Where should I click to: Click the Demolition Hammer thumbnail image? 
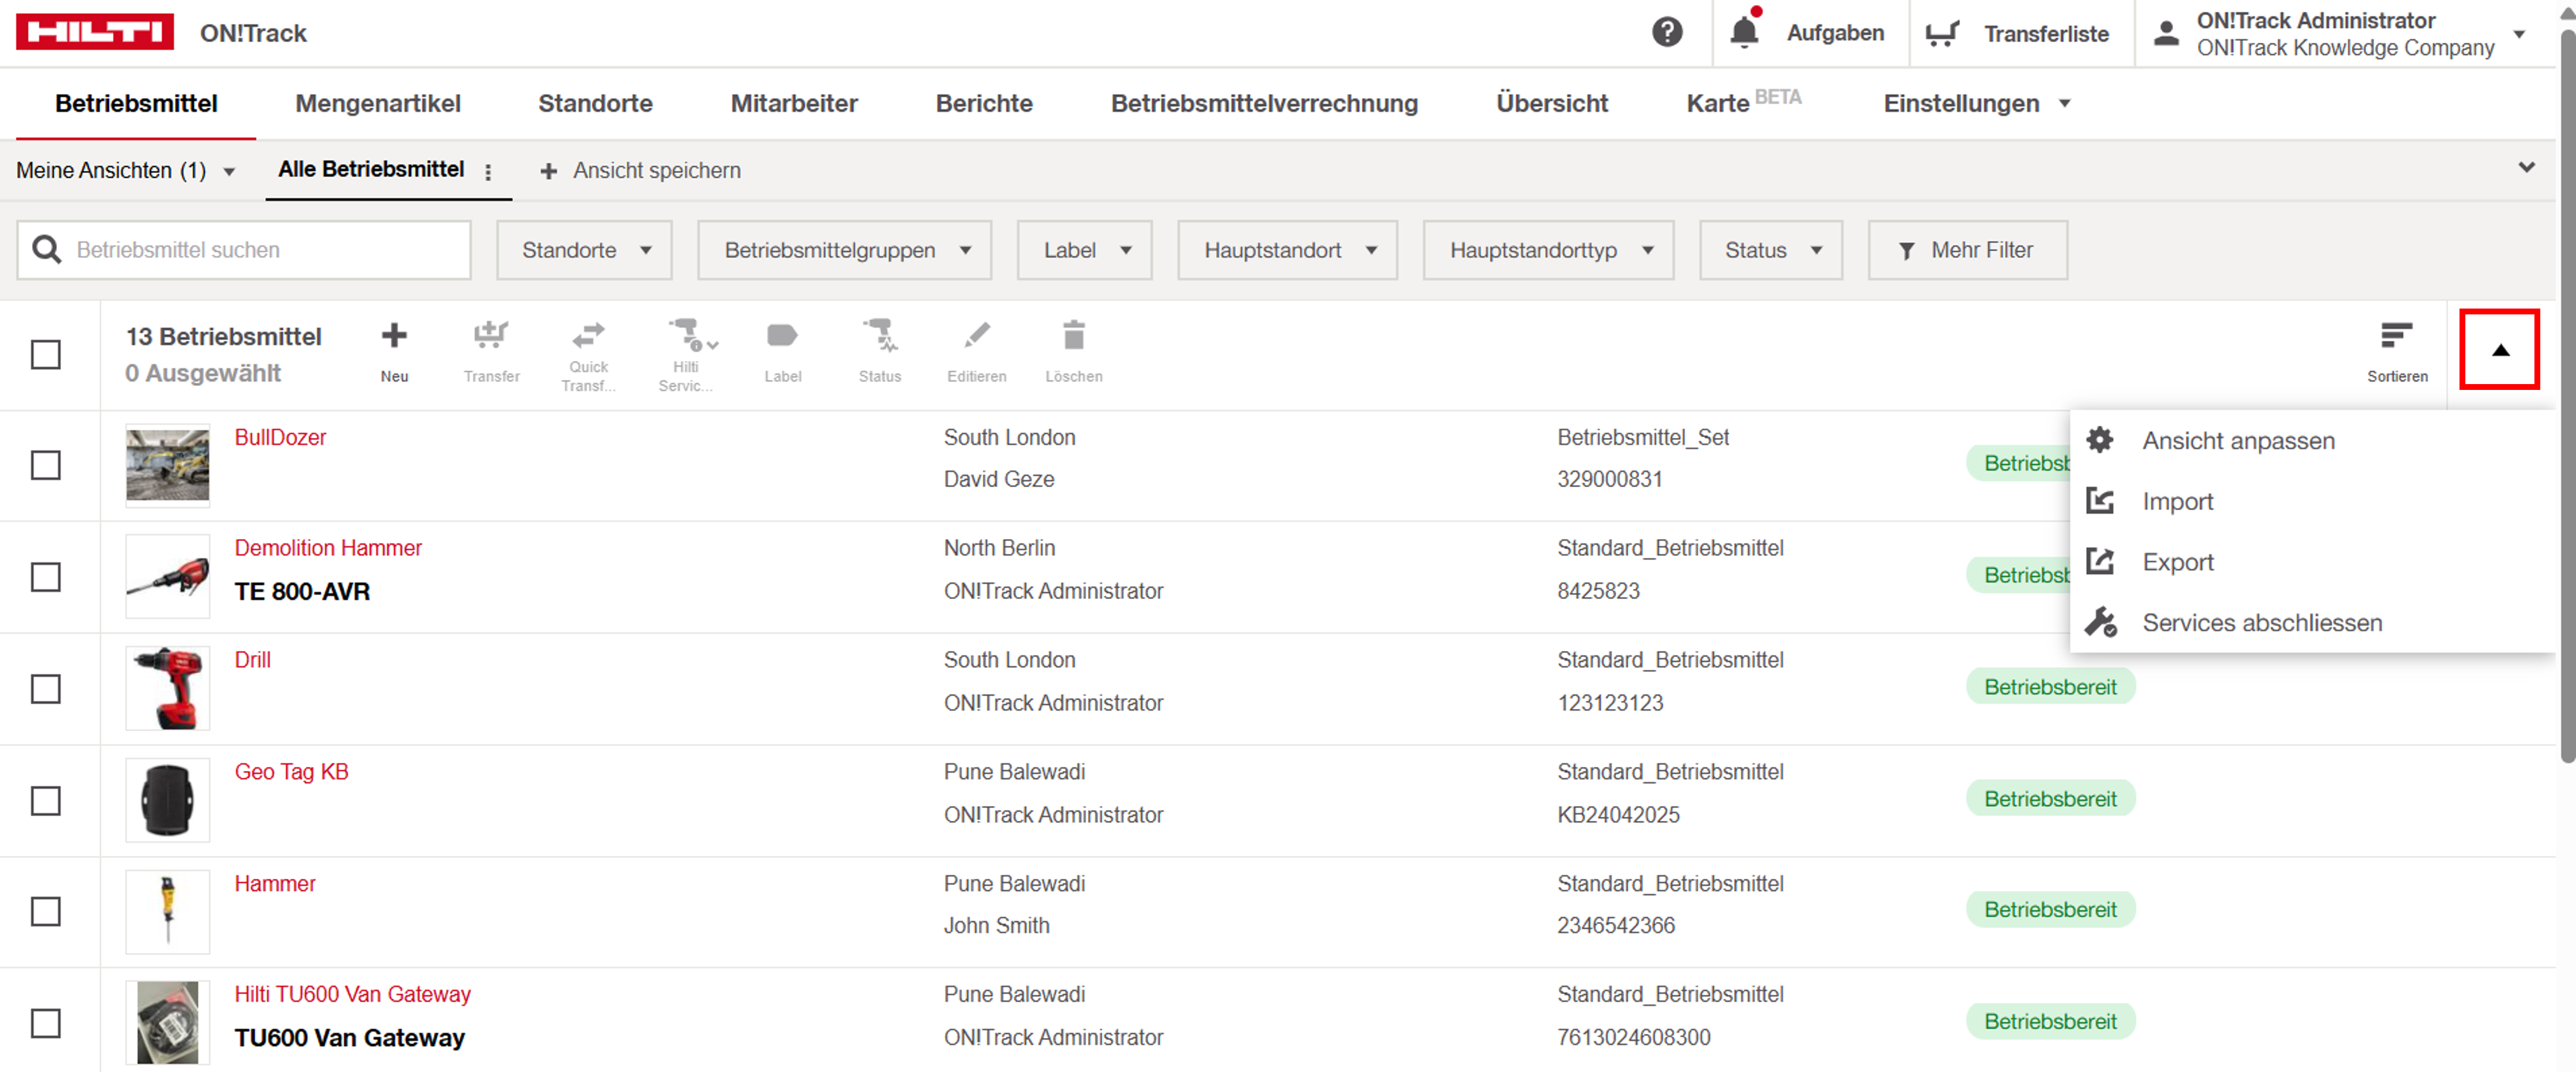click(168, 576)
